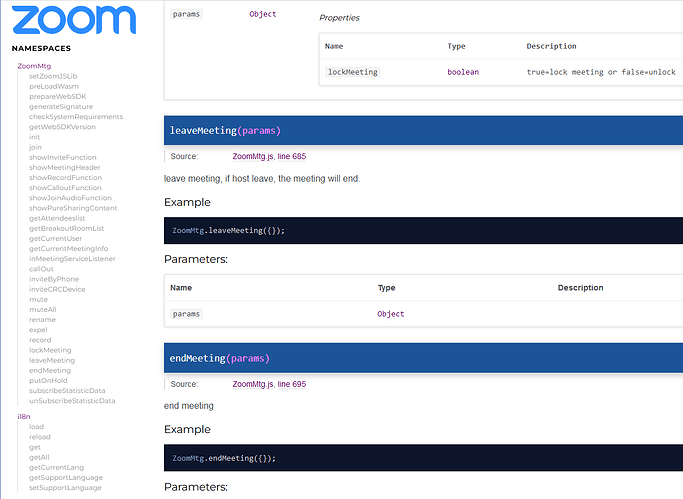The image size is (683, 499).
Task: Jump to showJoinAudioFunction
Action: (x=70, y=198)
